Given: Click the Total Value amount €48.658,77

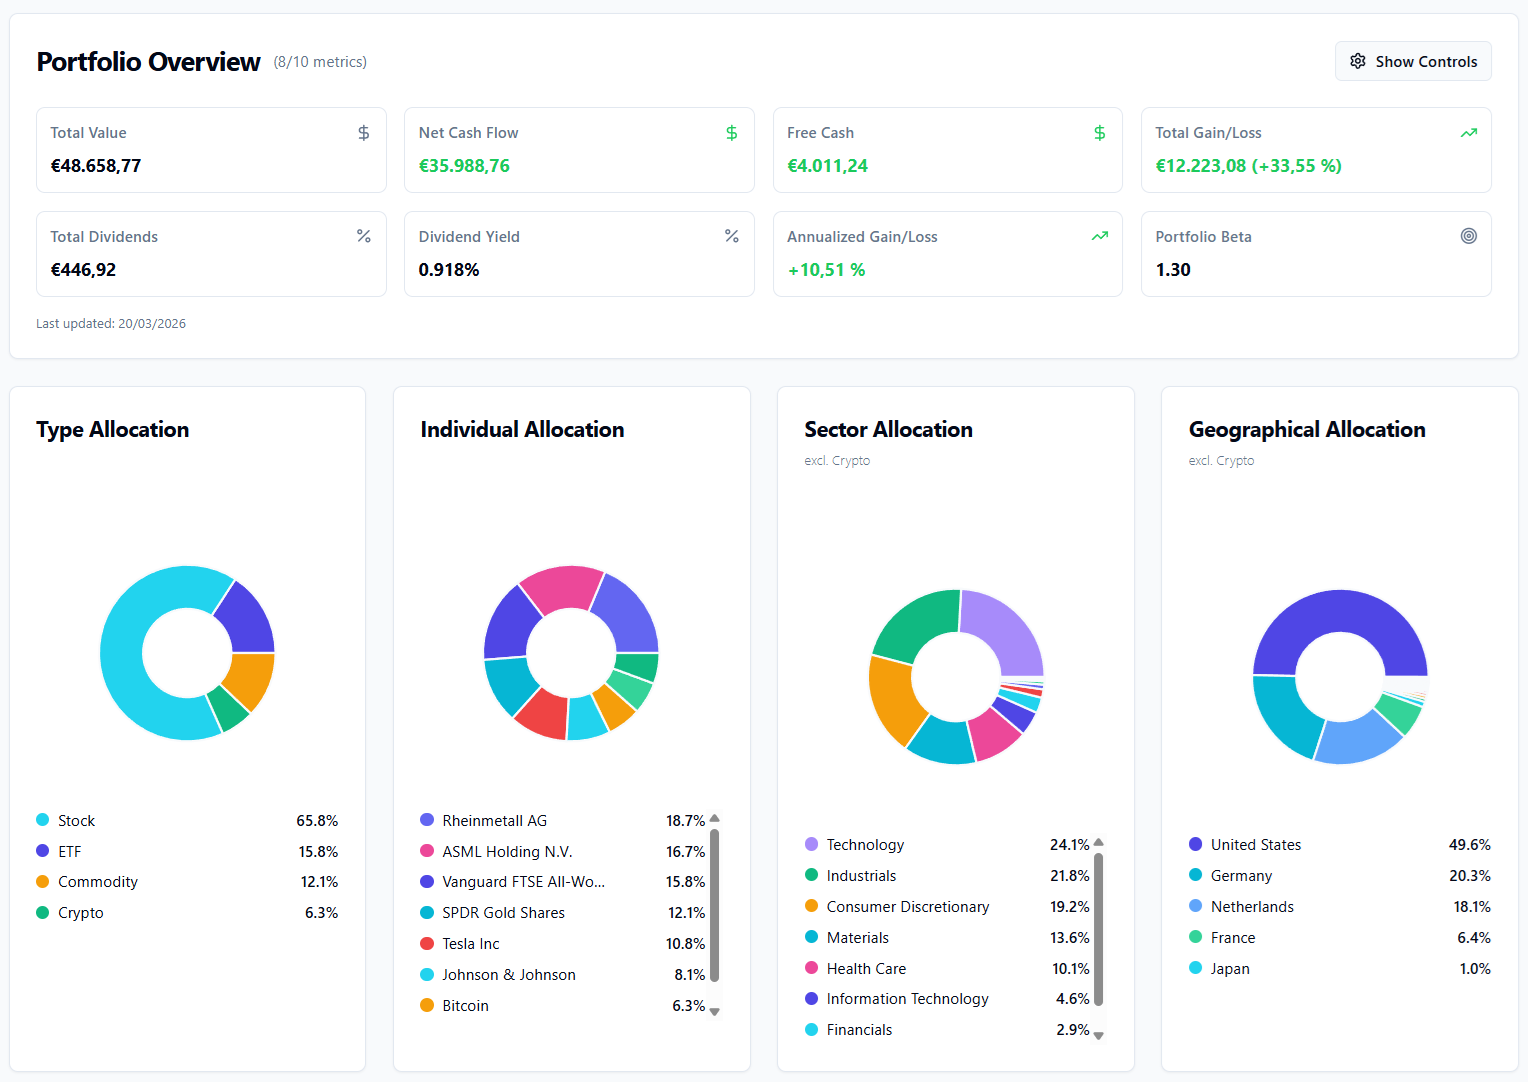Looking at the screenshot, I should [96, 166].
